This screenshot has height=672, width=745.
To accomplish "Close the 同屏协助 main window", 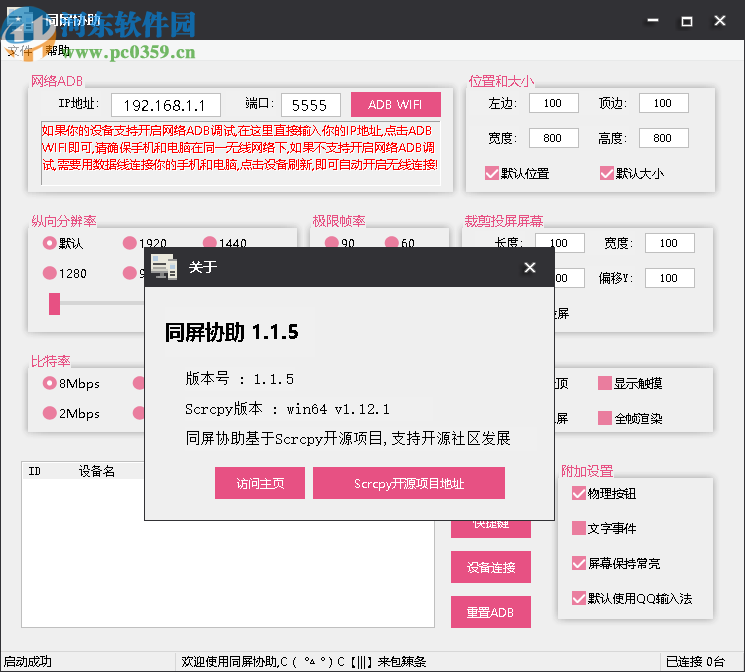I will coord(720,20).
